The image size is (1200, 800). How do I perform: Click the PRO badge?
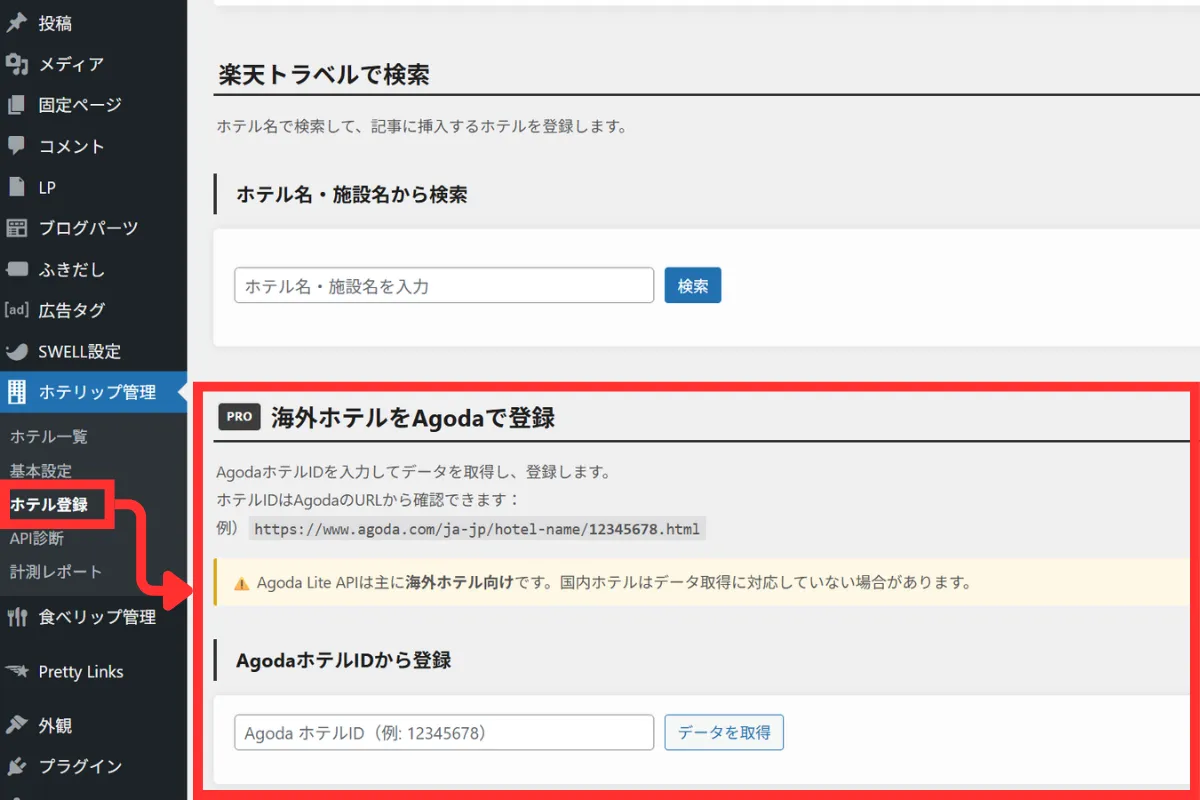coord(240,417)
